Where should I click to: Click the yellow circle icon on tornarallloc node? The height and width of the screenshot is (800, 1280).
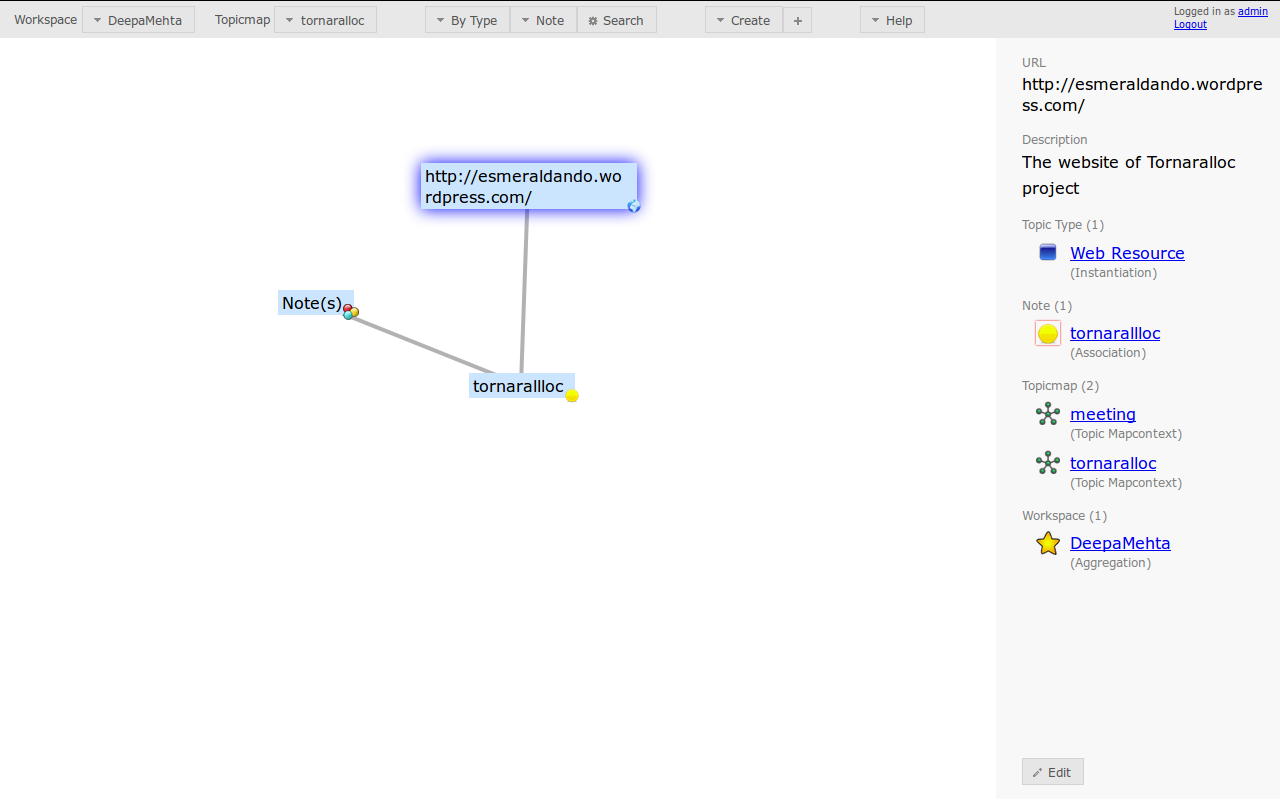[x=572, y=395]
